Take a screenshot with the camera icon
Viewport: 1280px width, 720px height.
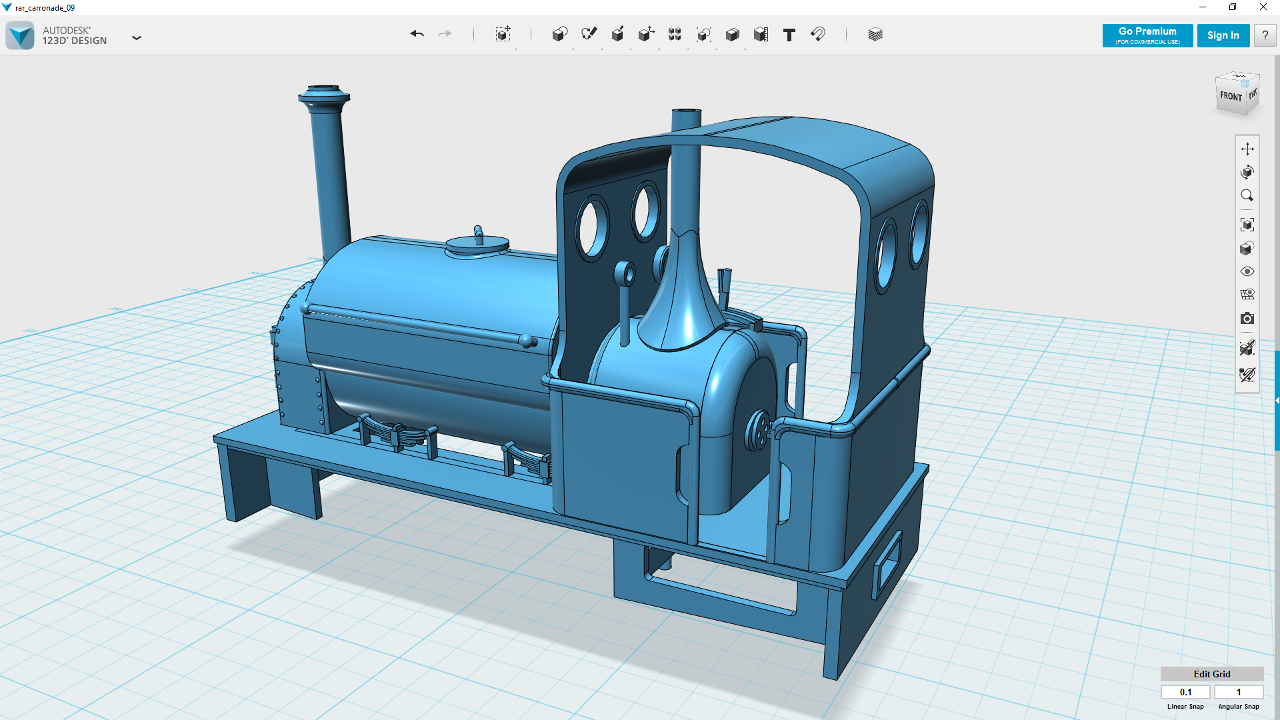click(x=1247, y=318)
